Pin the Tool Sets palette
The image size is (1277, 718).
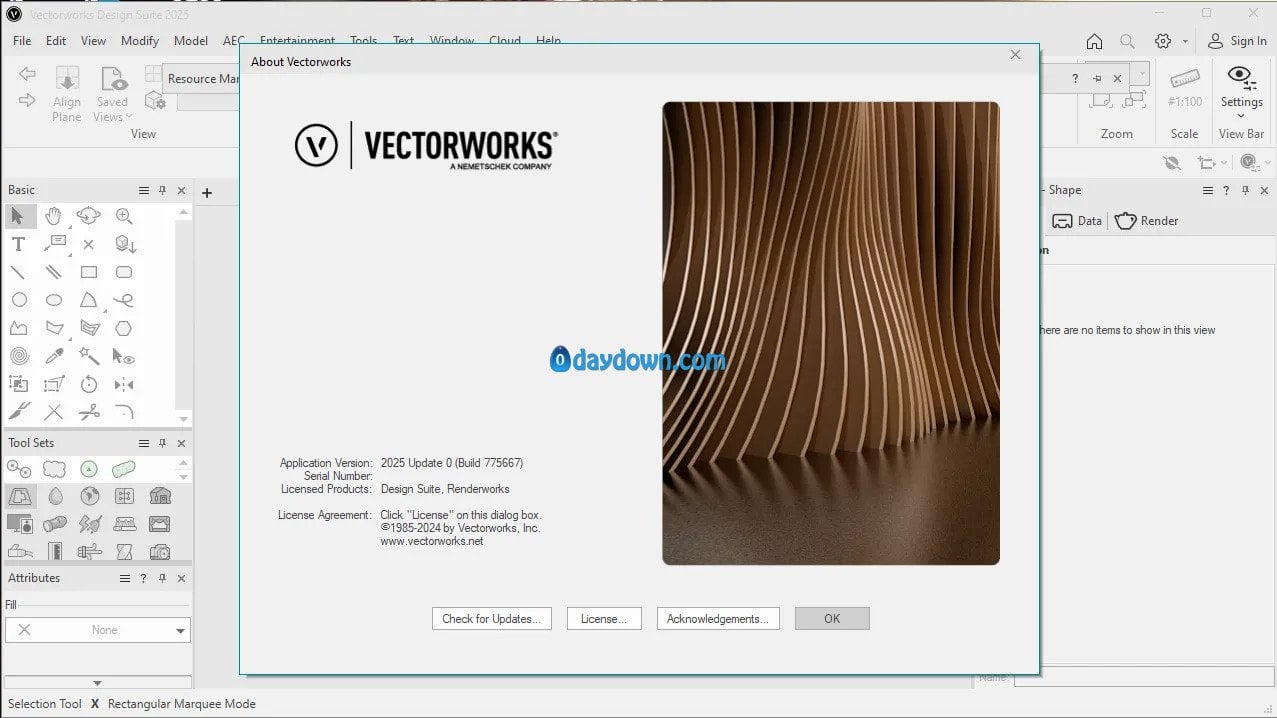tap(162, 443)
